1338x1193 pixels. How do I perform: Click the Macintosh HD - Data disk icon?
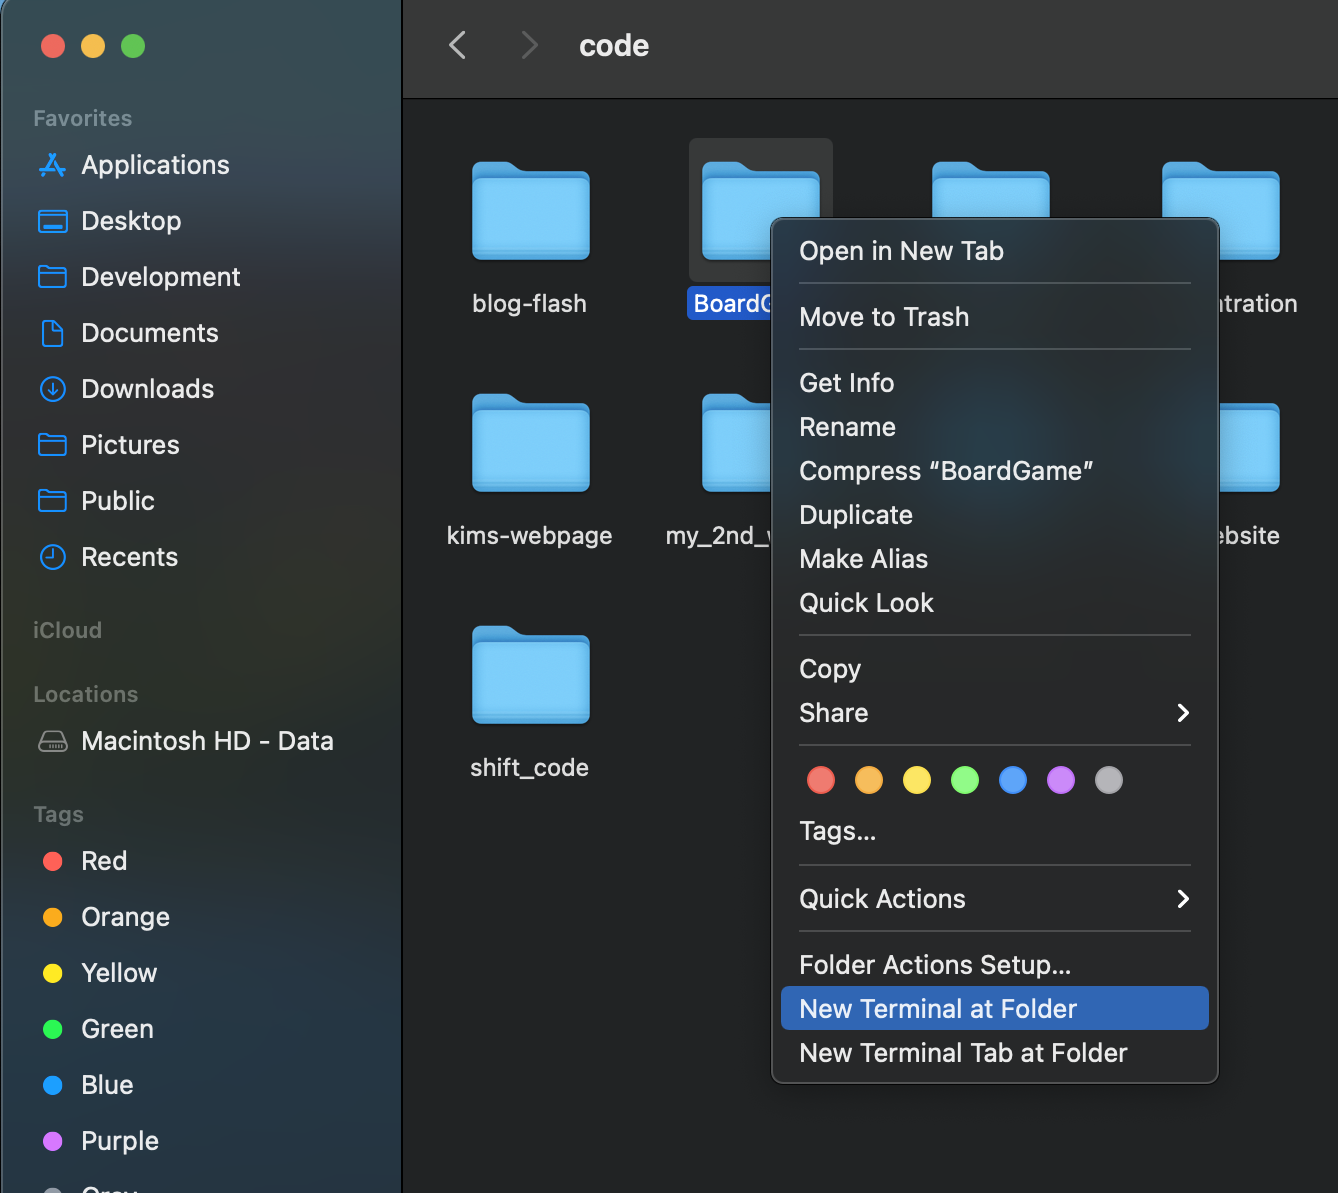pos(52,740)
